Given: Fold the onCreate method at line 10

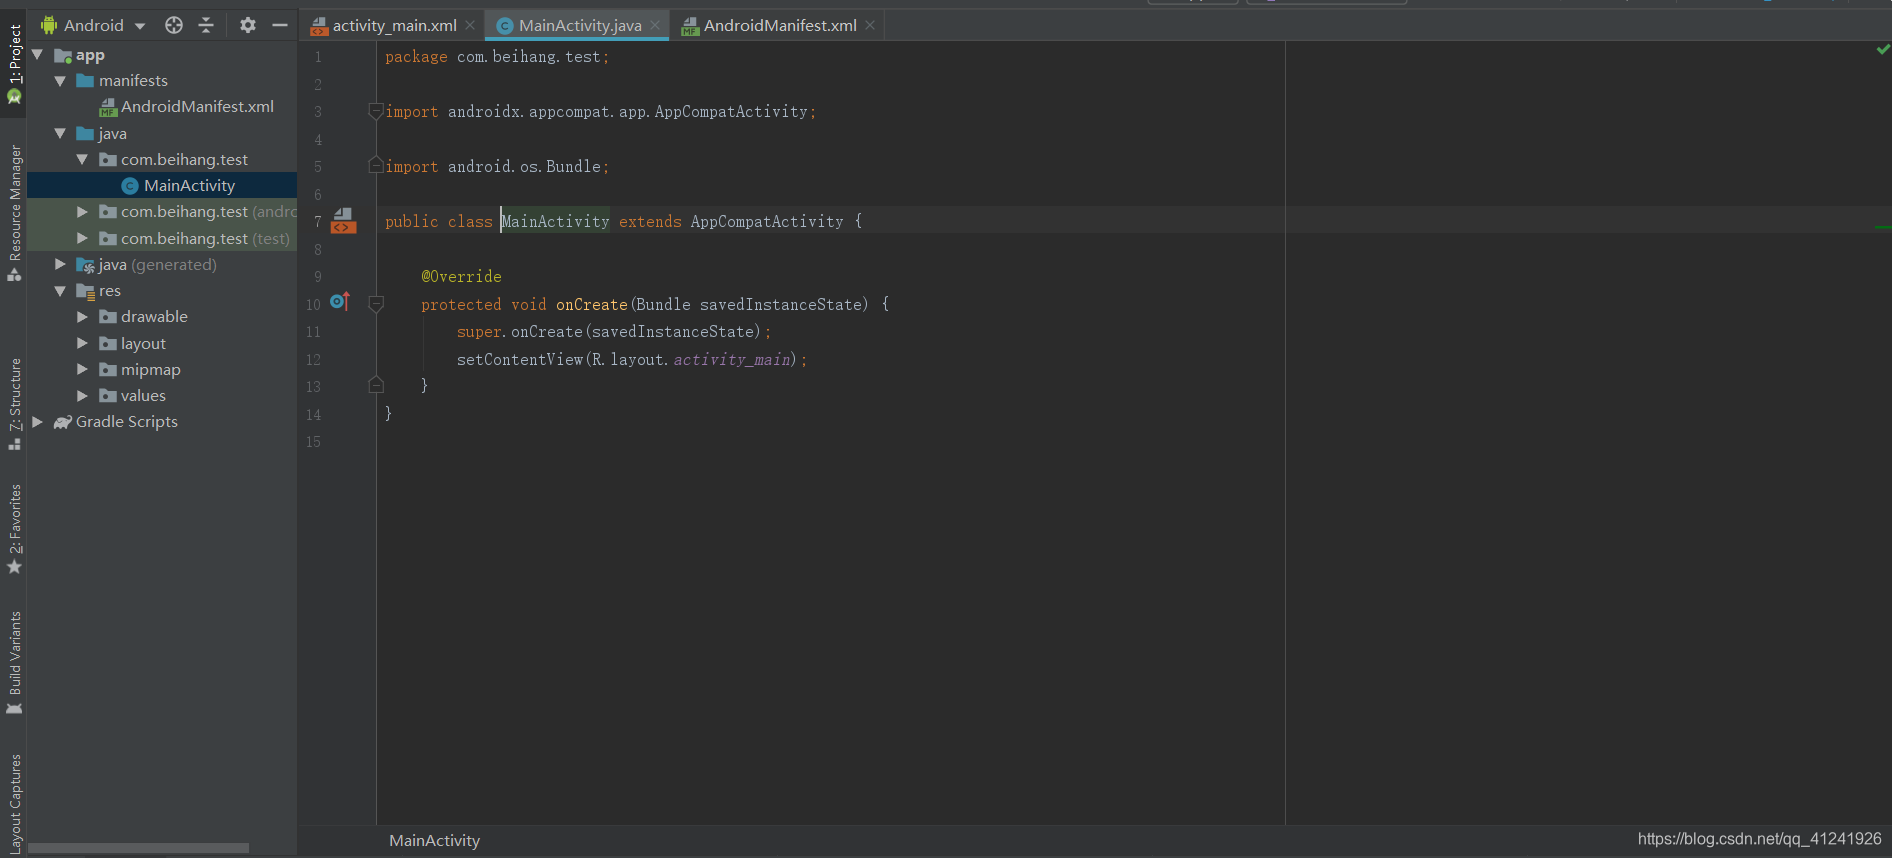Looking at the screenshot, I should [376, 304].
